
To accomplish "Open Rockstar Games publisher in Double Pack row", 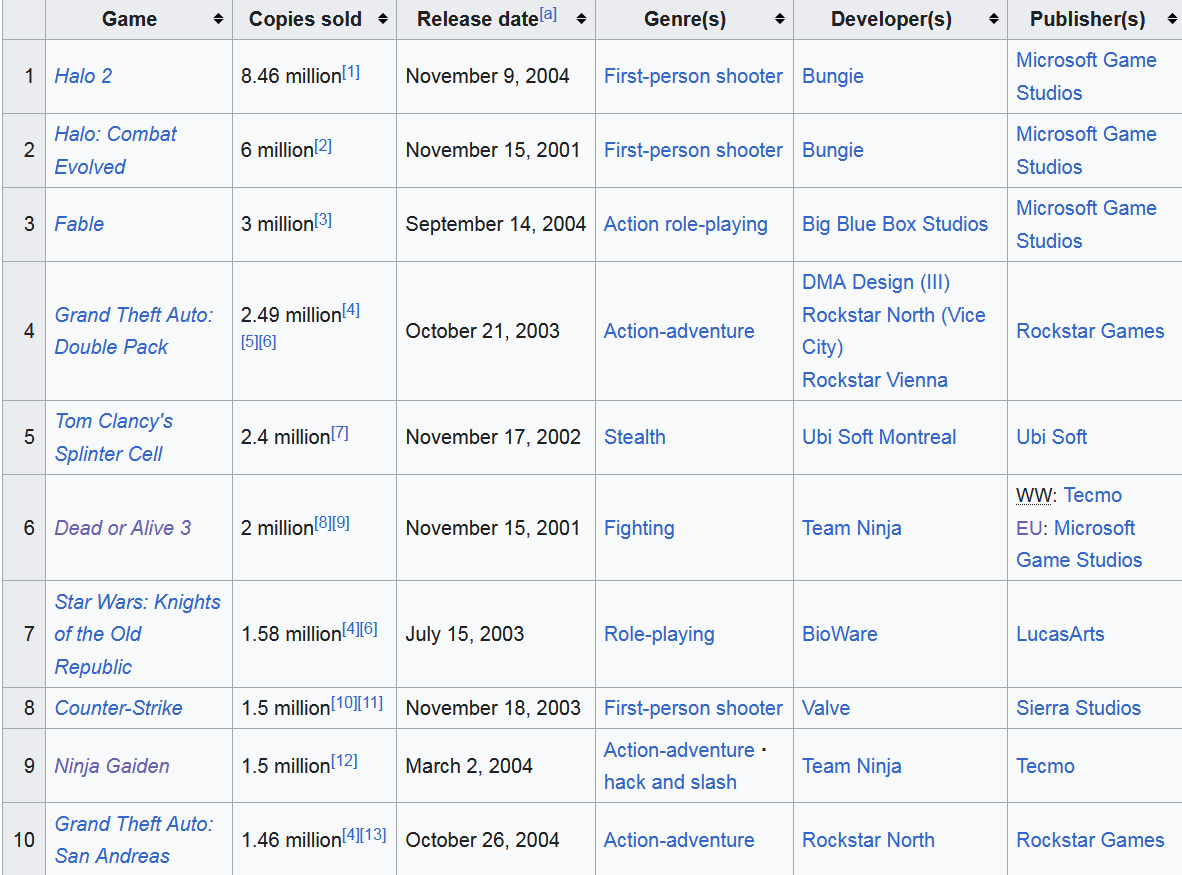I will click(1090, 331).
